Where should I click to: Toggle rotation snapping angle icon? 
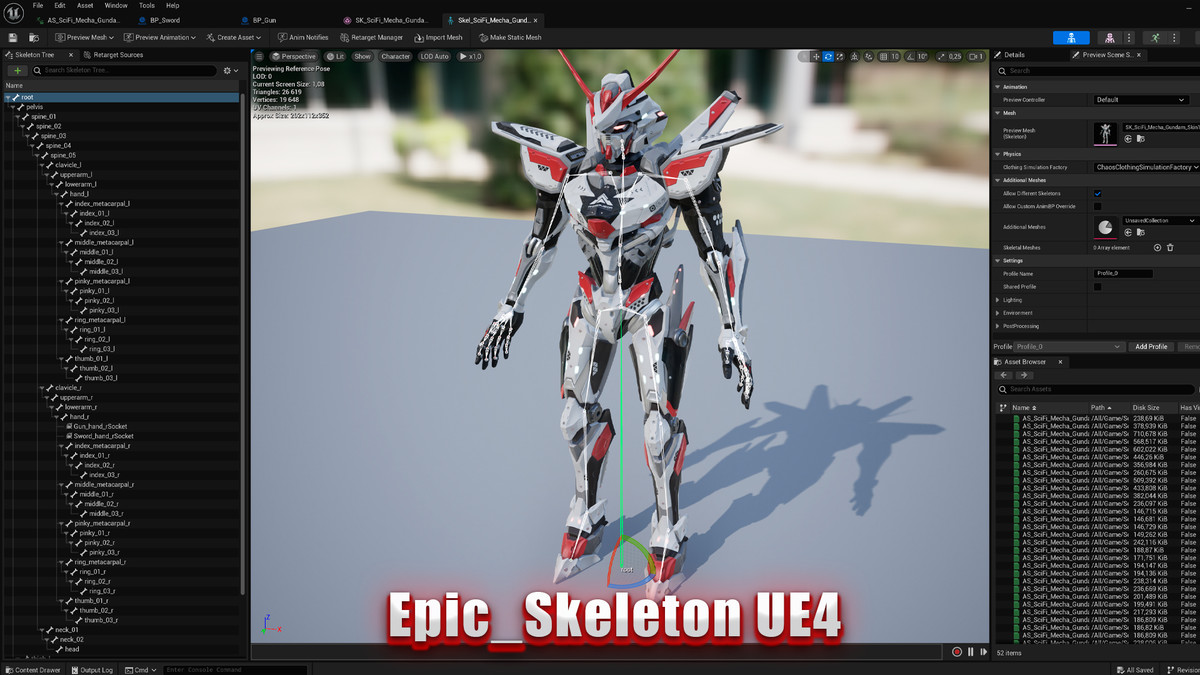tap(910, 57)
